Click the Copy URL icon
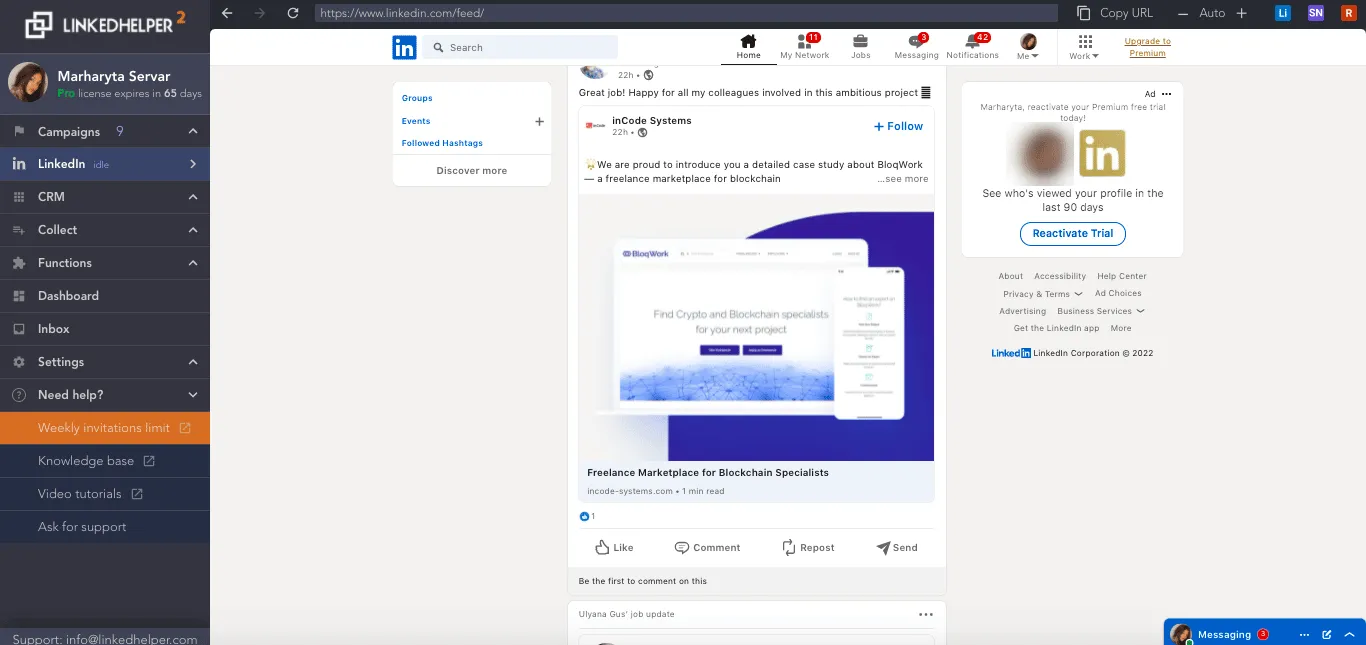The height and width of the screenshot is (645, 1366). [1084, 13]
